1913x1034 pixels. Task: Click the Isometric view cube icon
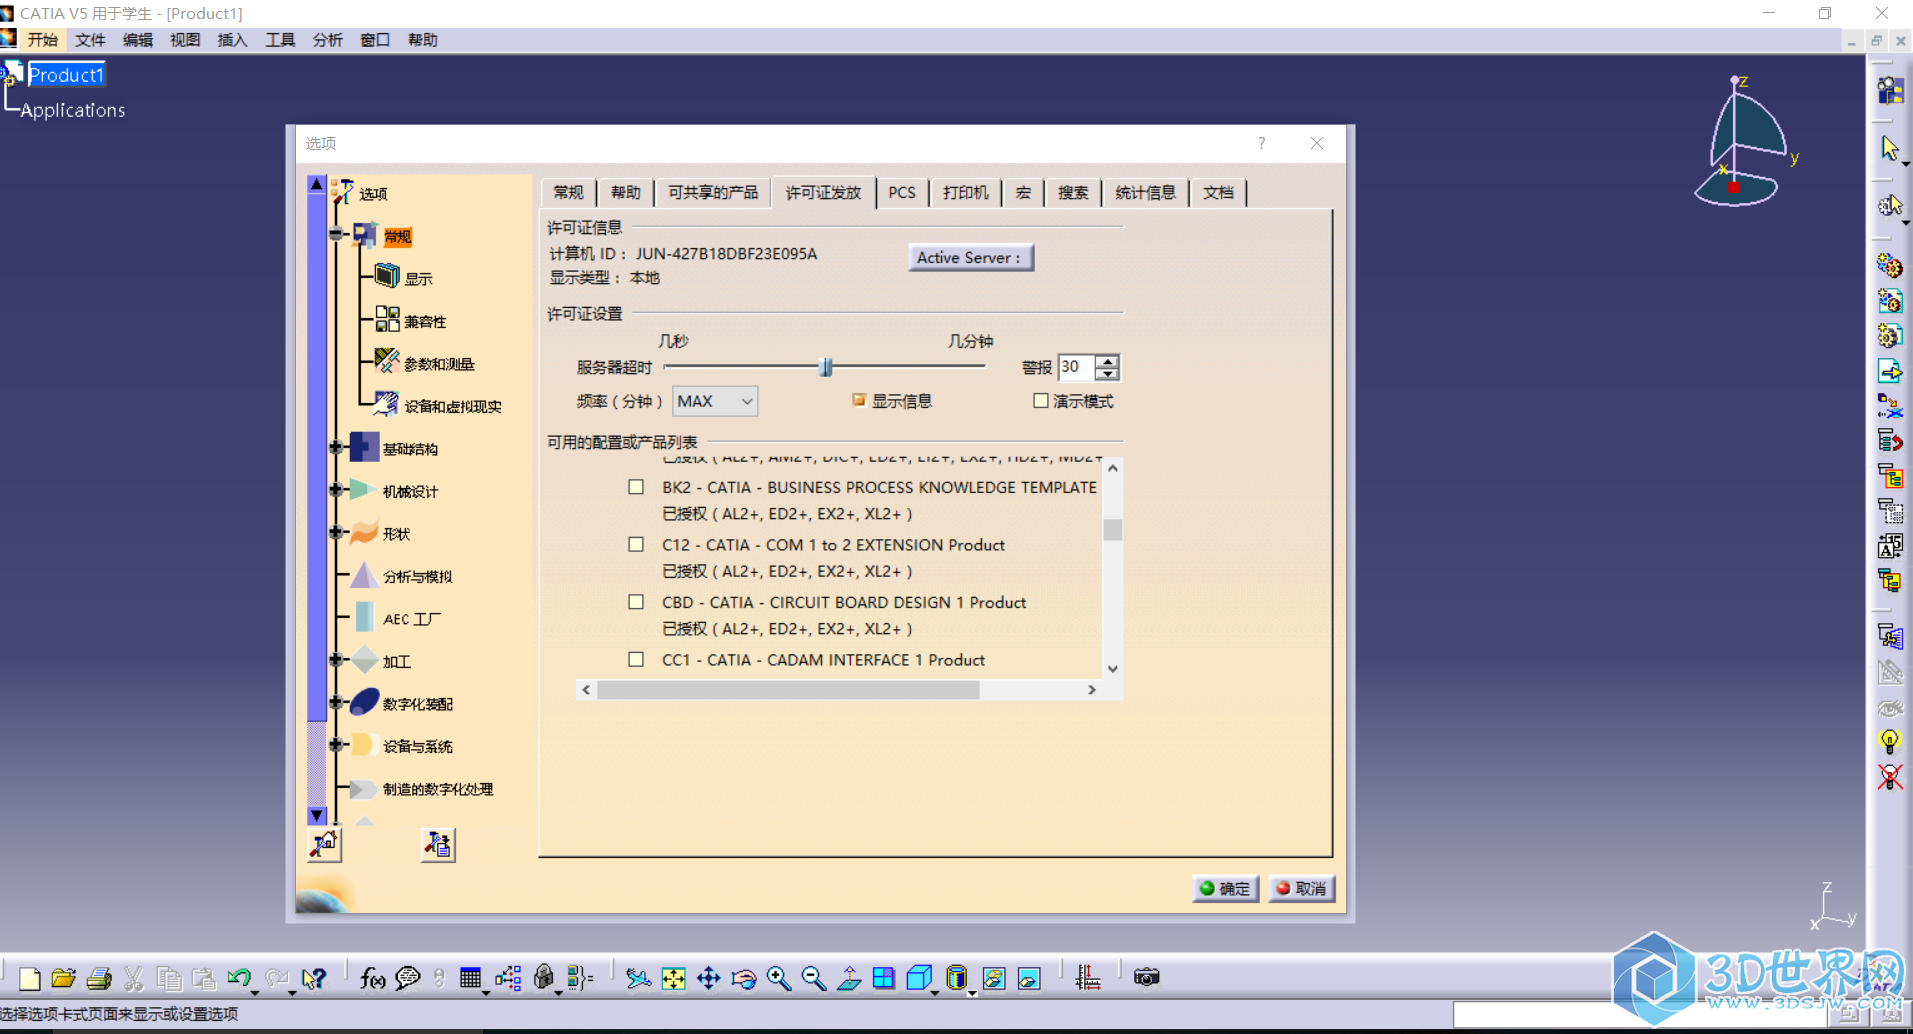(x=918, y=978)
